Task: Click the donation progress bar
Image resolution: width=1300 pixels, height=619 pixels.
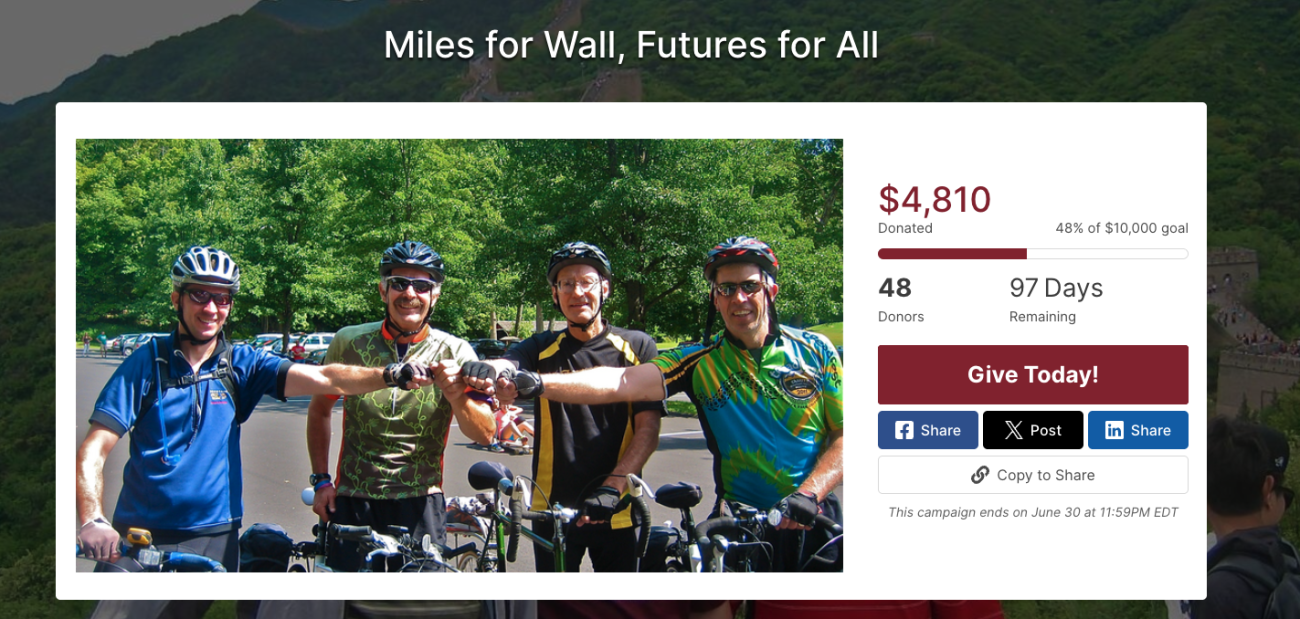Action: [1033, 254]
